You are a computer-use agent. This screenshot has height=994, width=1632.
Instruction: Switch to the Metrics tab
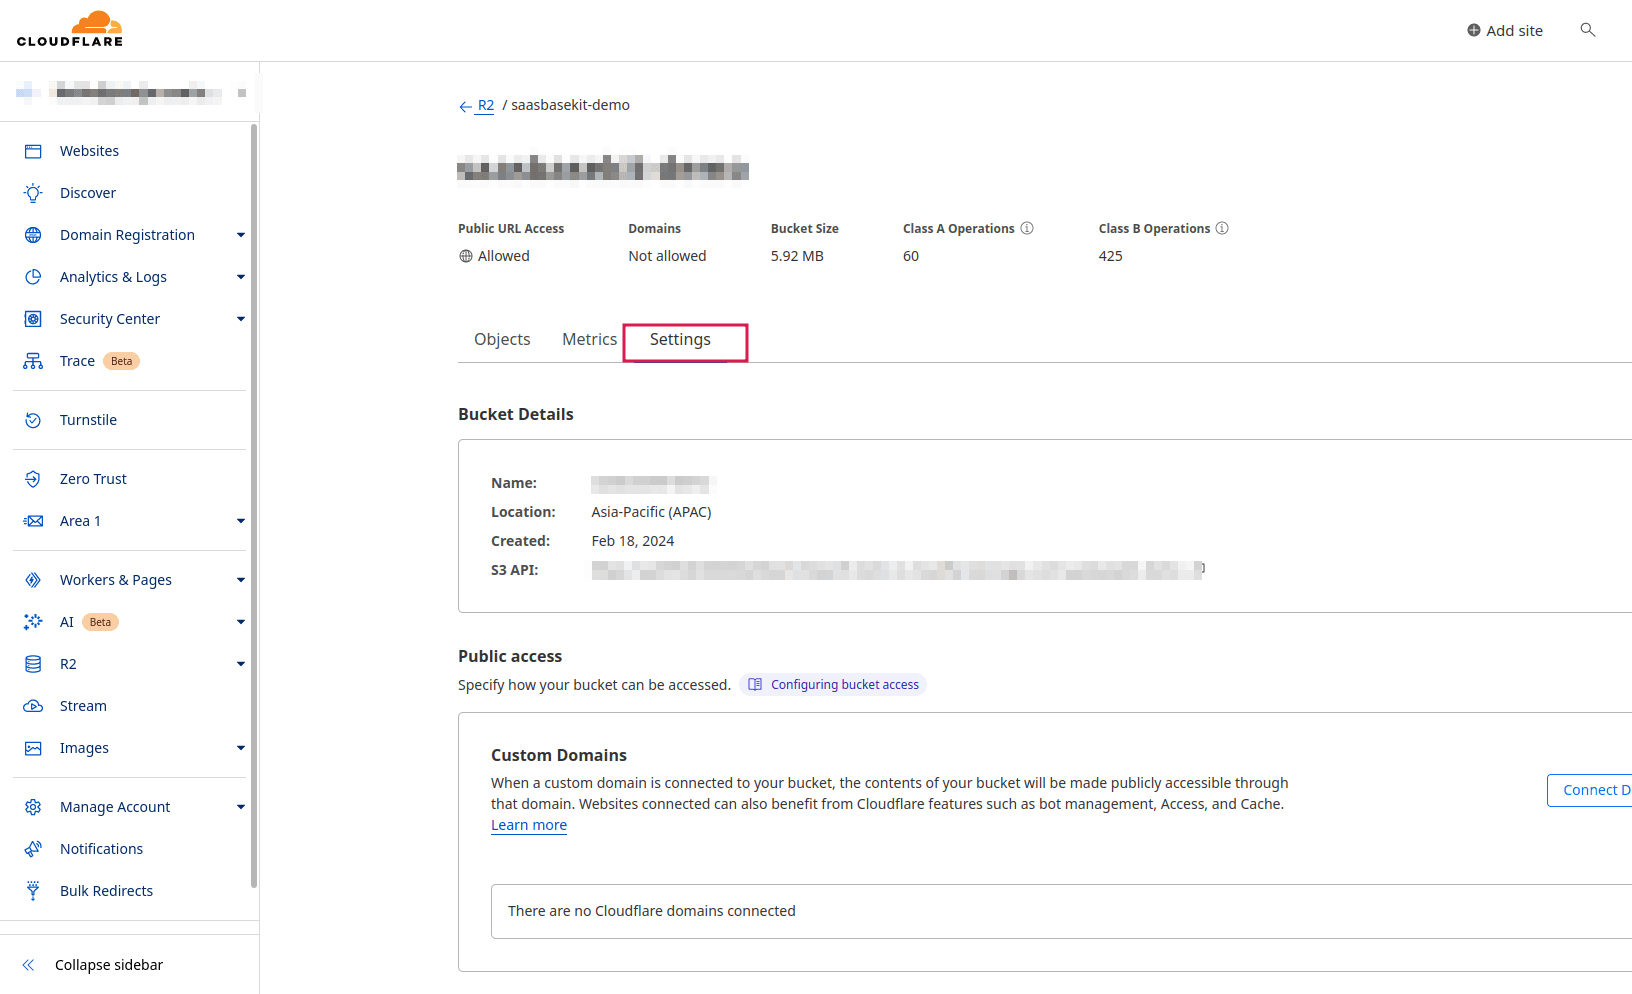[589, 340]
